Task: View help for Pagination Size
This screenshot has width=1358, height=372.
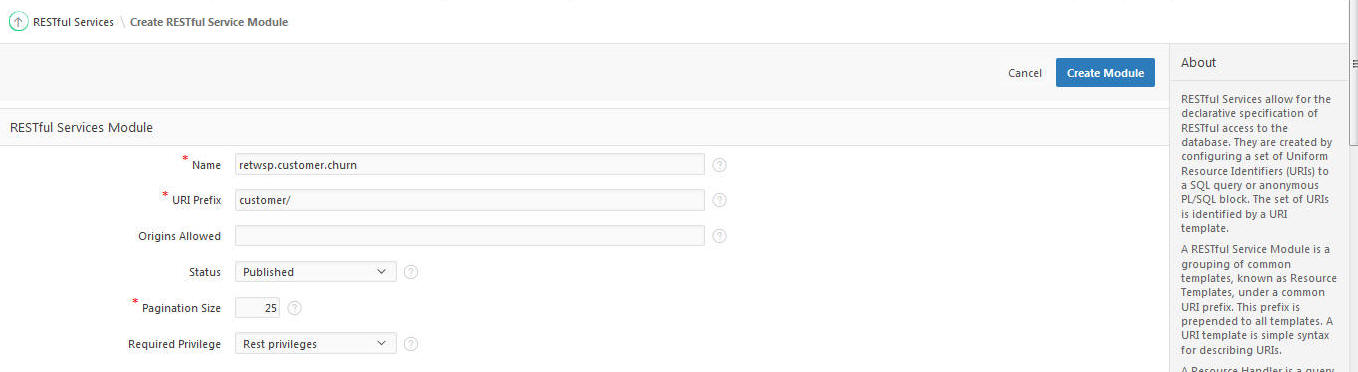Action: pyautogui.click(x=294, y=308)
